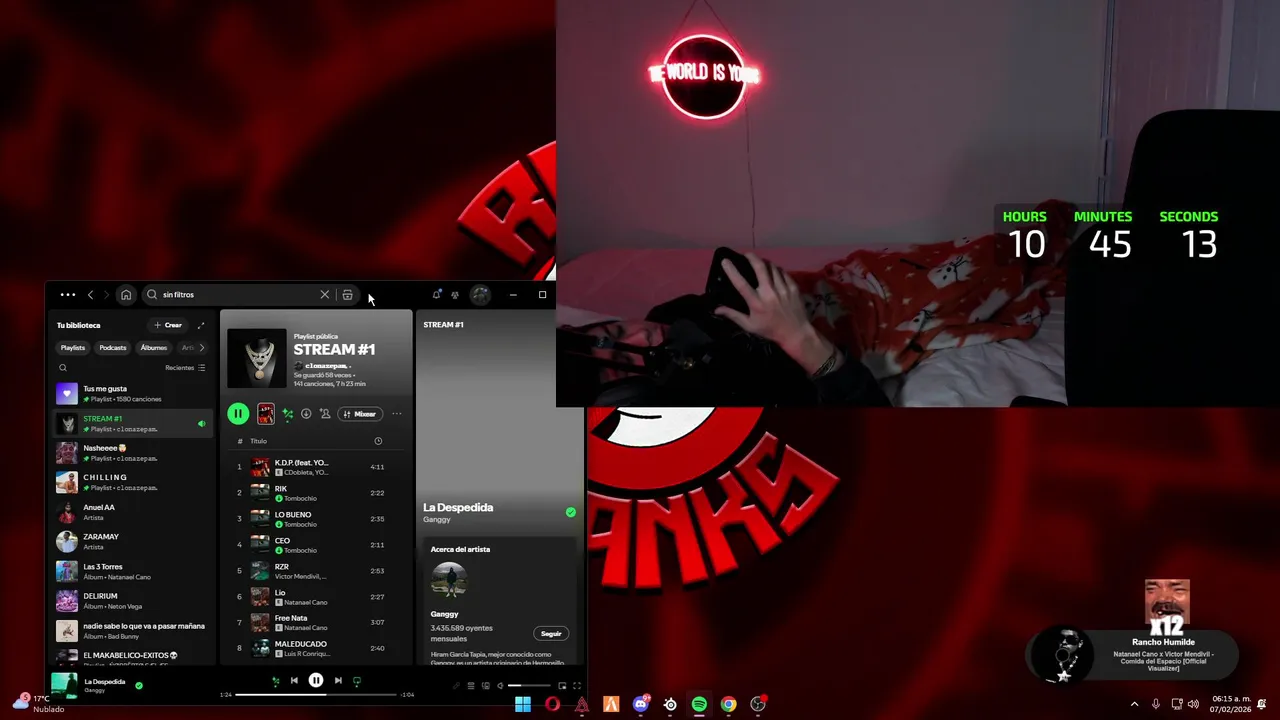Invite collaborators to the playlist
This screenshot has width=1280, height=720.
(325, 414)
